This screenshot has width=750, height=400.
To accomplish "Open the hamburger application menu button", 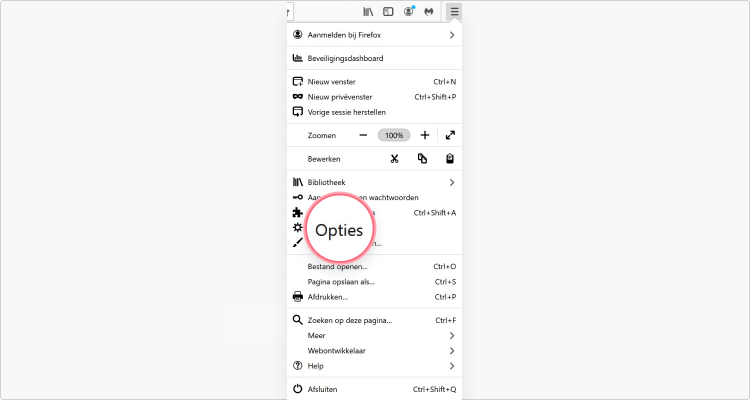I will (454, 11).
